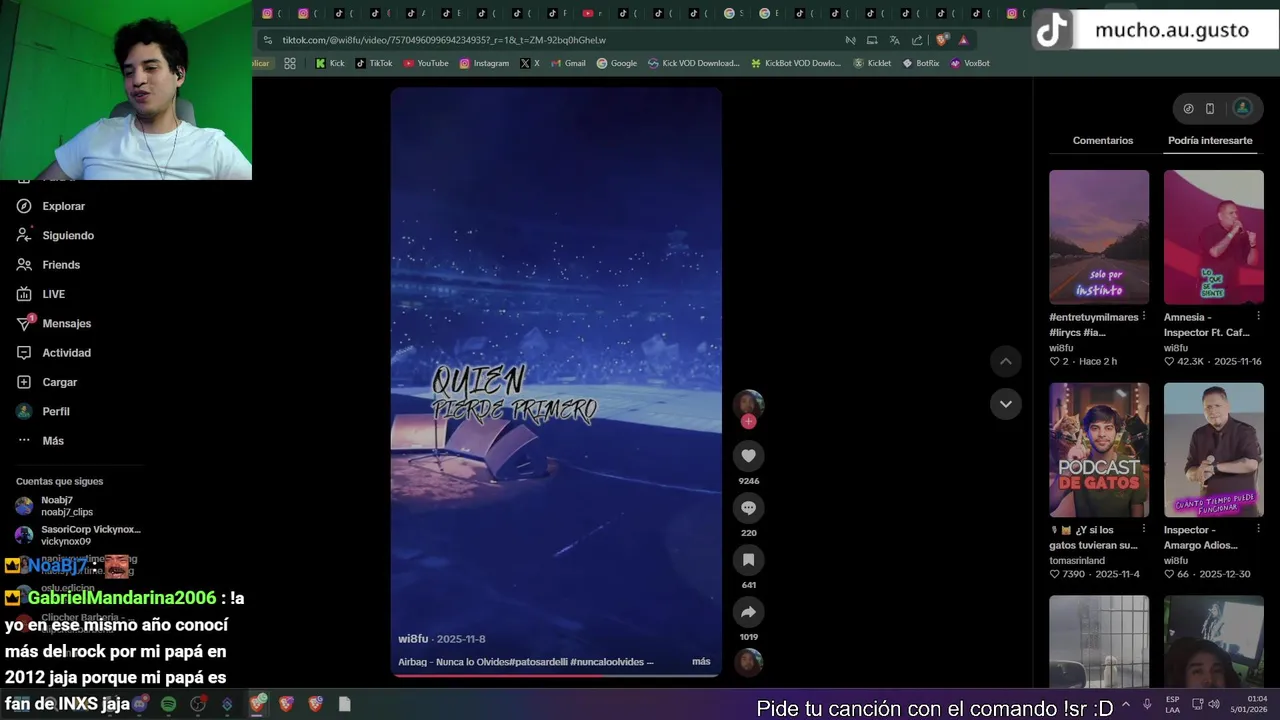Switch to the YouTube browser tab
The height and width of the screenshot is (720, 1280).
tap(592, 13)
